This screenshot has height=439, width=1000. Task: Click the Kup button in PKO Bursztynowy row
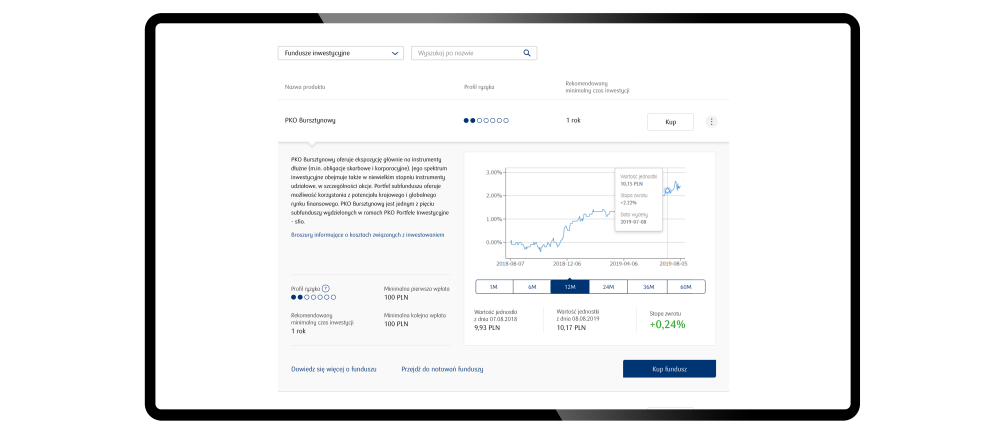coord(670,122)
